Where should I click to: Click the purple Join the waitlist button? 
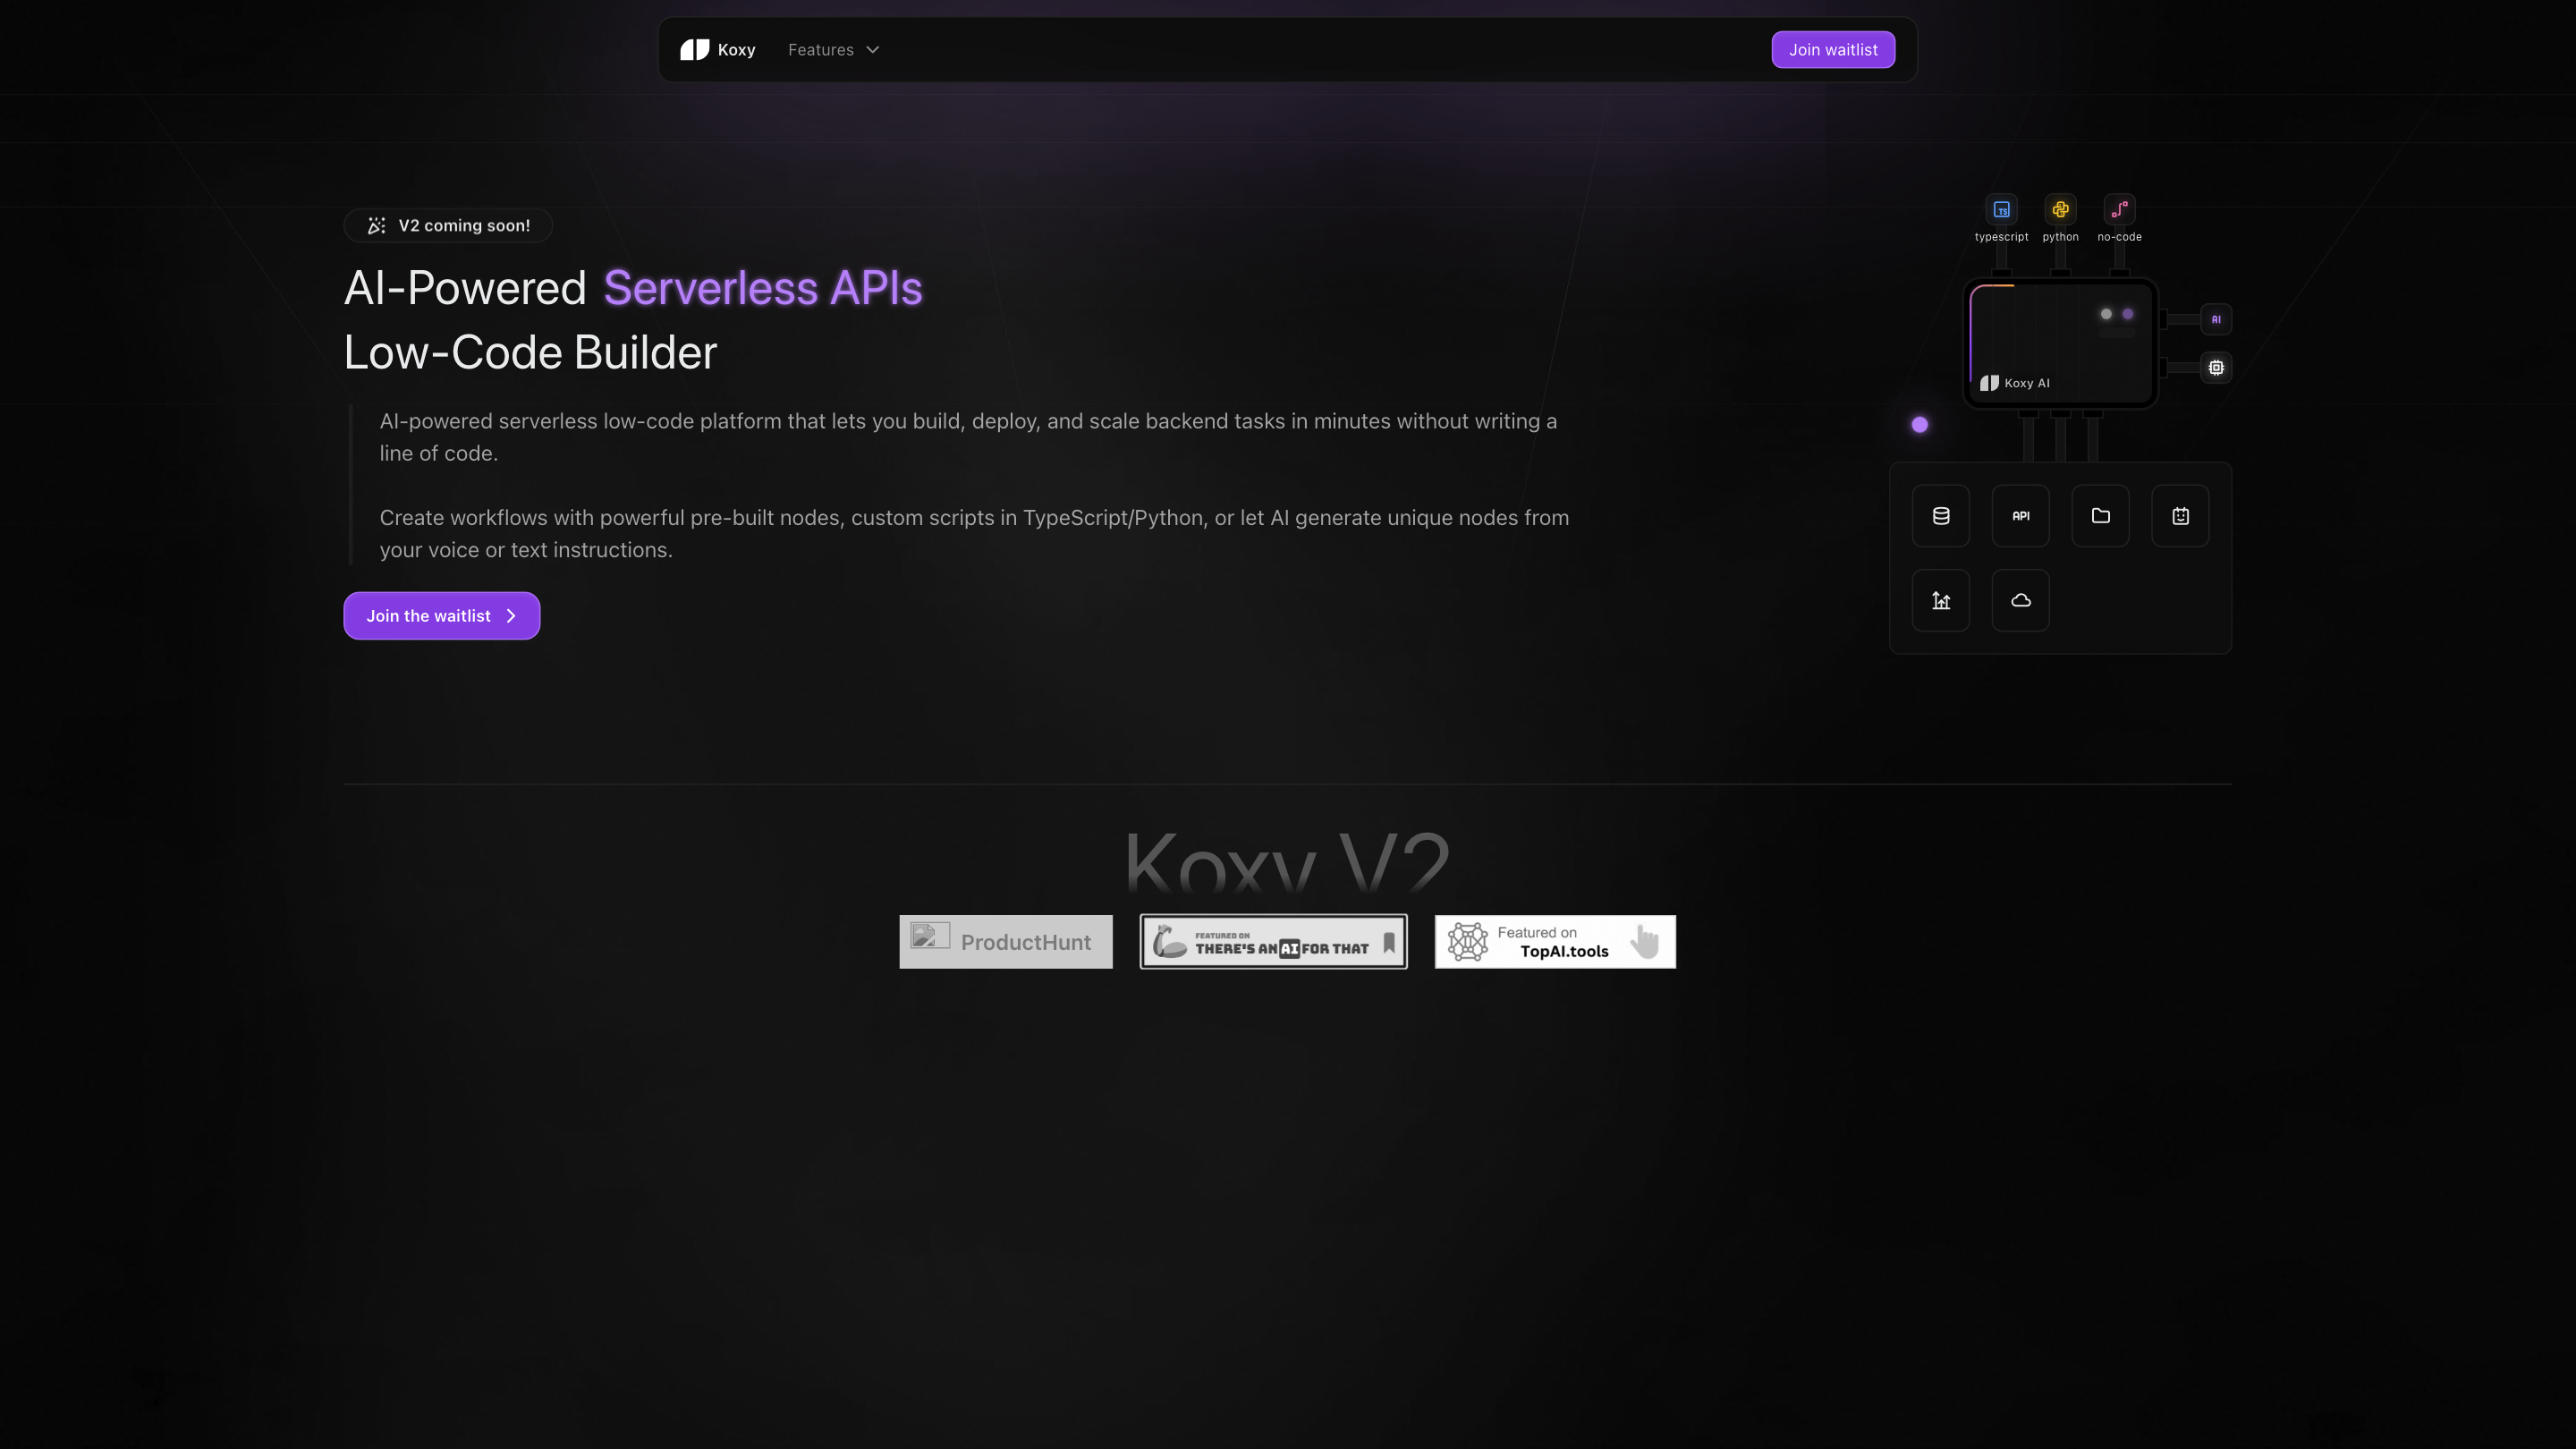coord(441,615)
